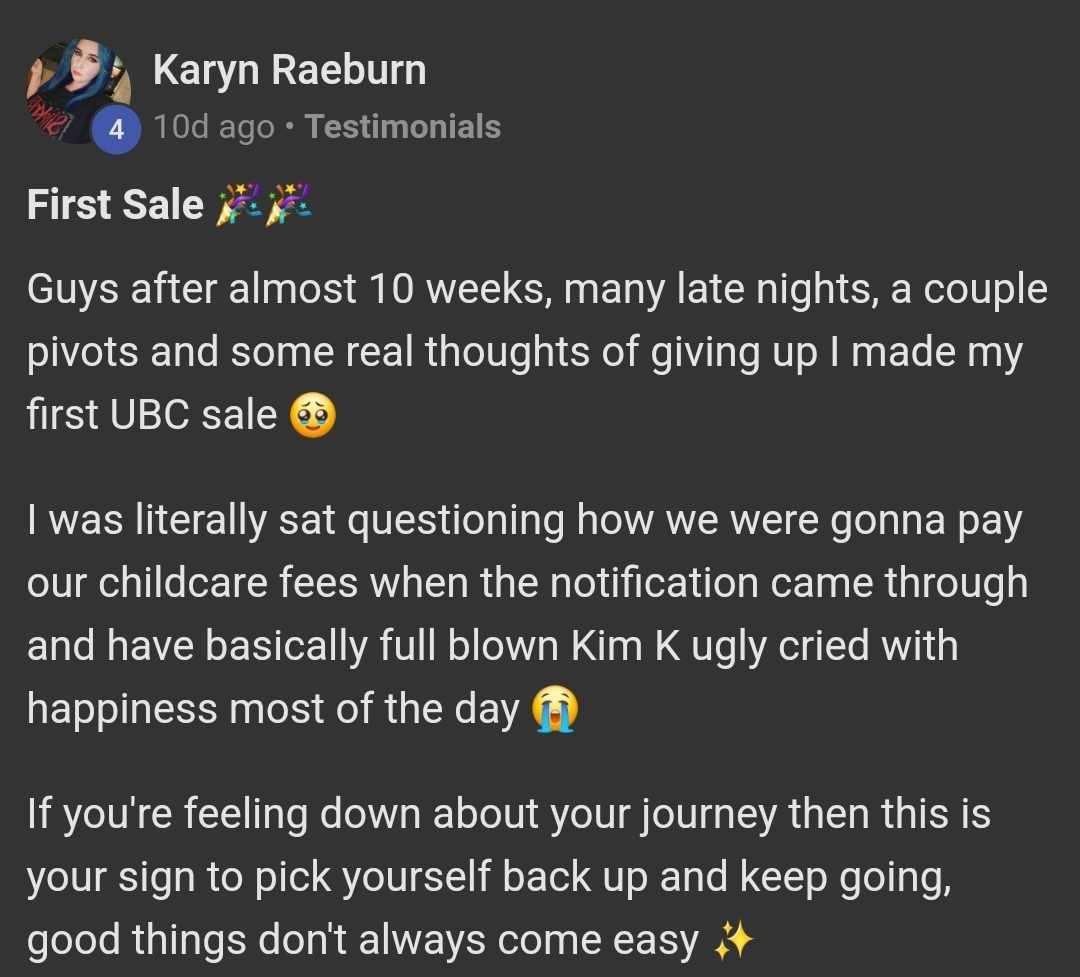Open the First Sale post title

(x=115, y=205)
